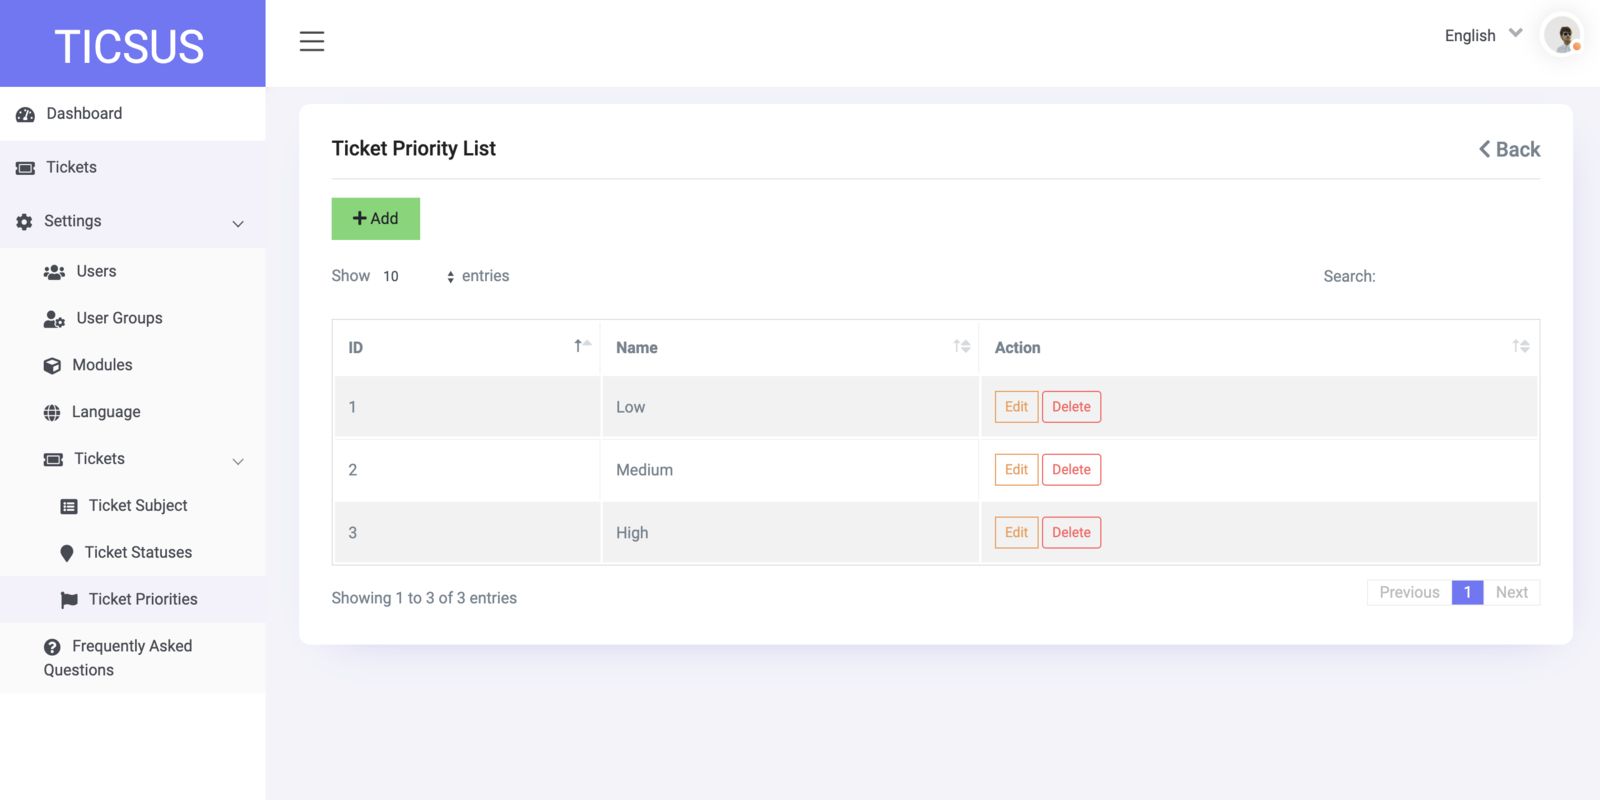Click the Ticket Priority List heading
The width and height of the screenshot is (1600, 800).
414,149
